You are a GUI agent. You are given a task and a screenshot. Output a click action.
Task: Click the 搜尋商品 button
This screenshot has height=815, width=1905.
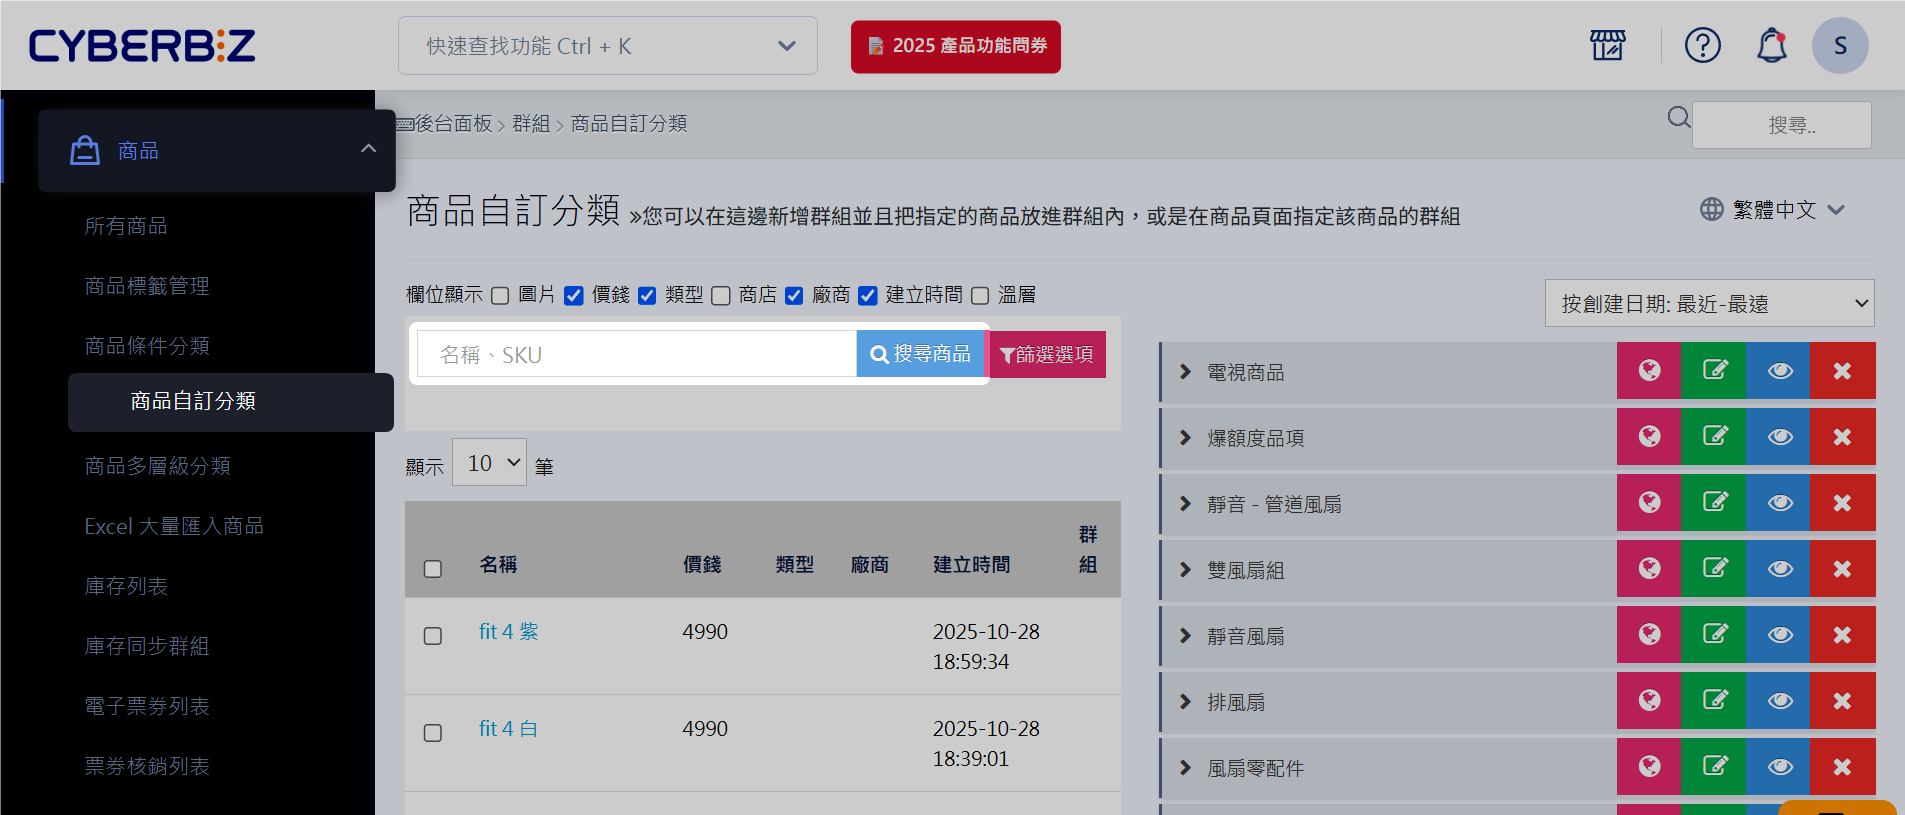tap(920, 354)
